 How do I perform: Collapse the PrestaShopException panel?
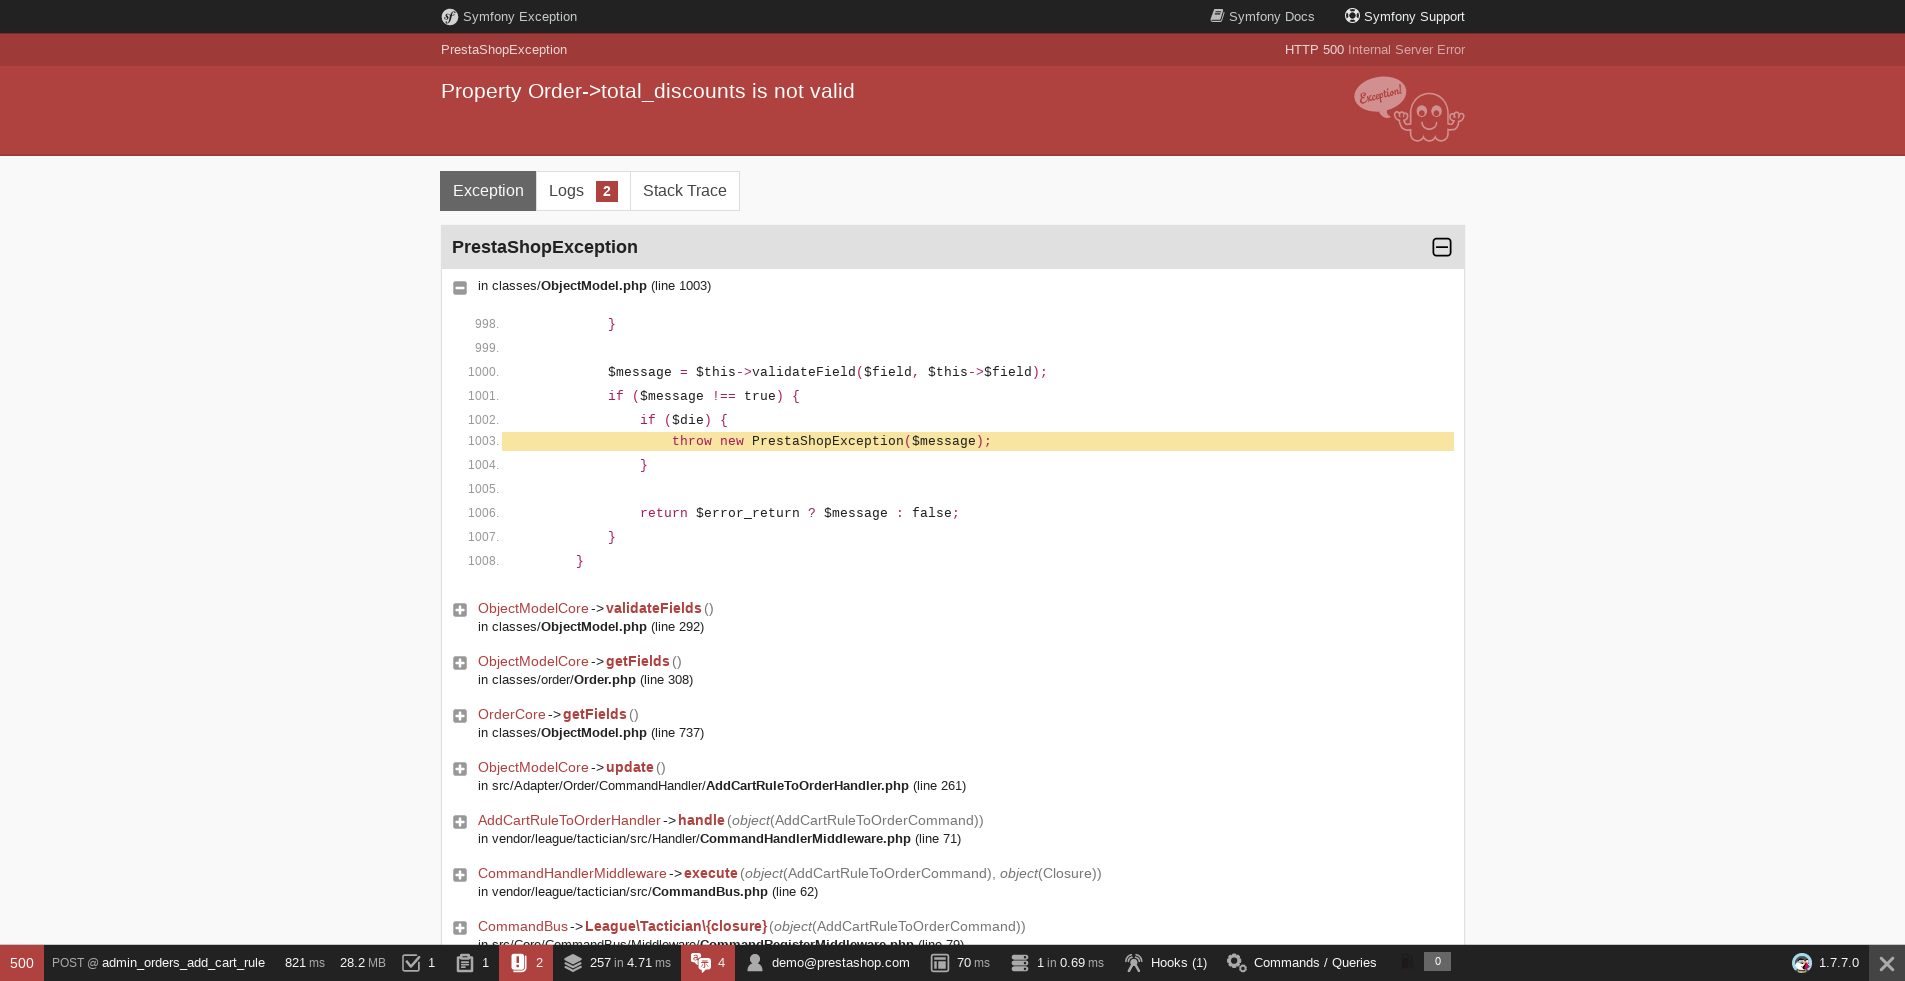click(1442, 247)
